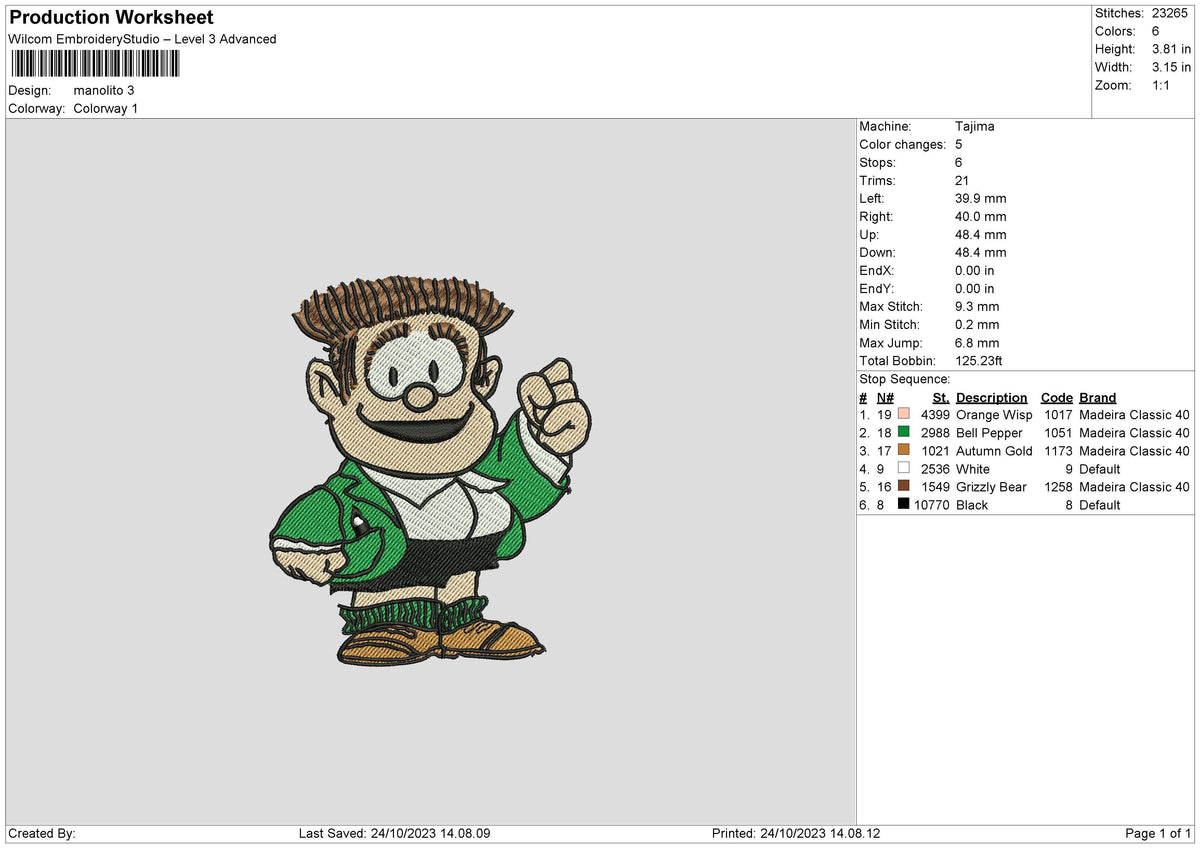Click the 'Last Saved: 24/10/2023 14.08.09' footer
This screenshot has width=1200, height=848.
click(394, 833)
